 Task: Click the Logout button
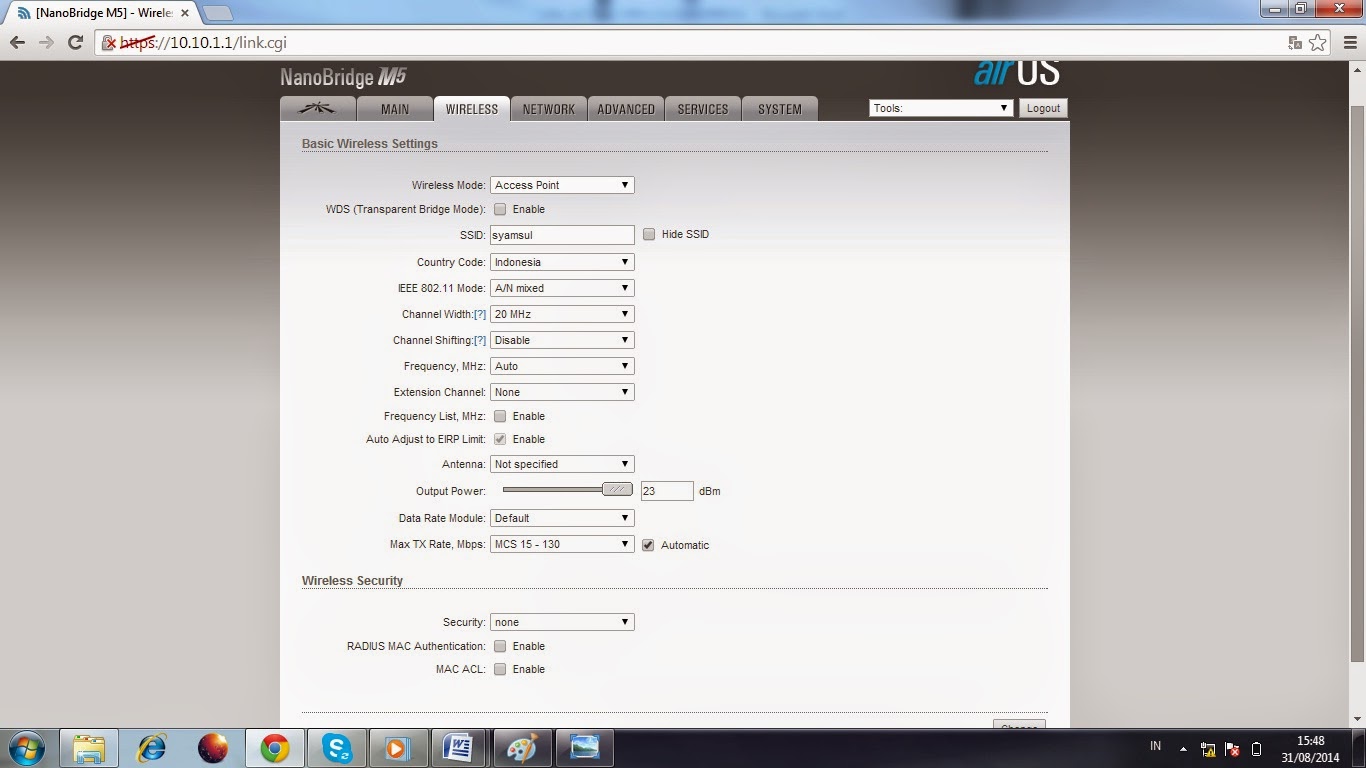point(1043,107)
